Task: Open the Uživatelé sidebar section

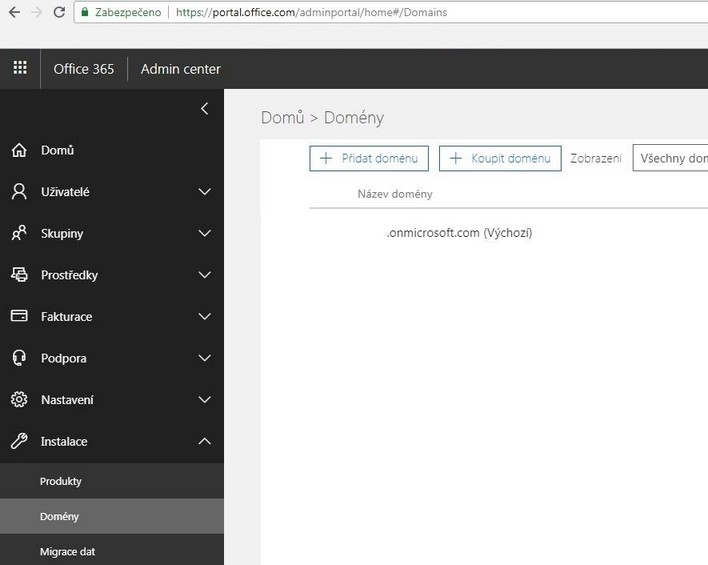Action: pyautogui.click(x=112, y=191)
